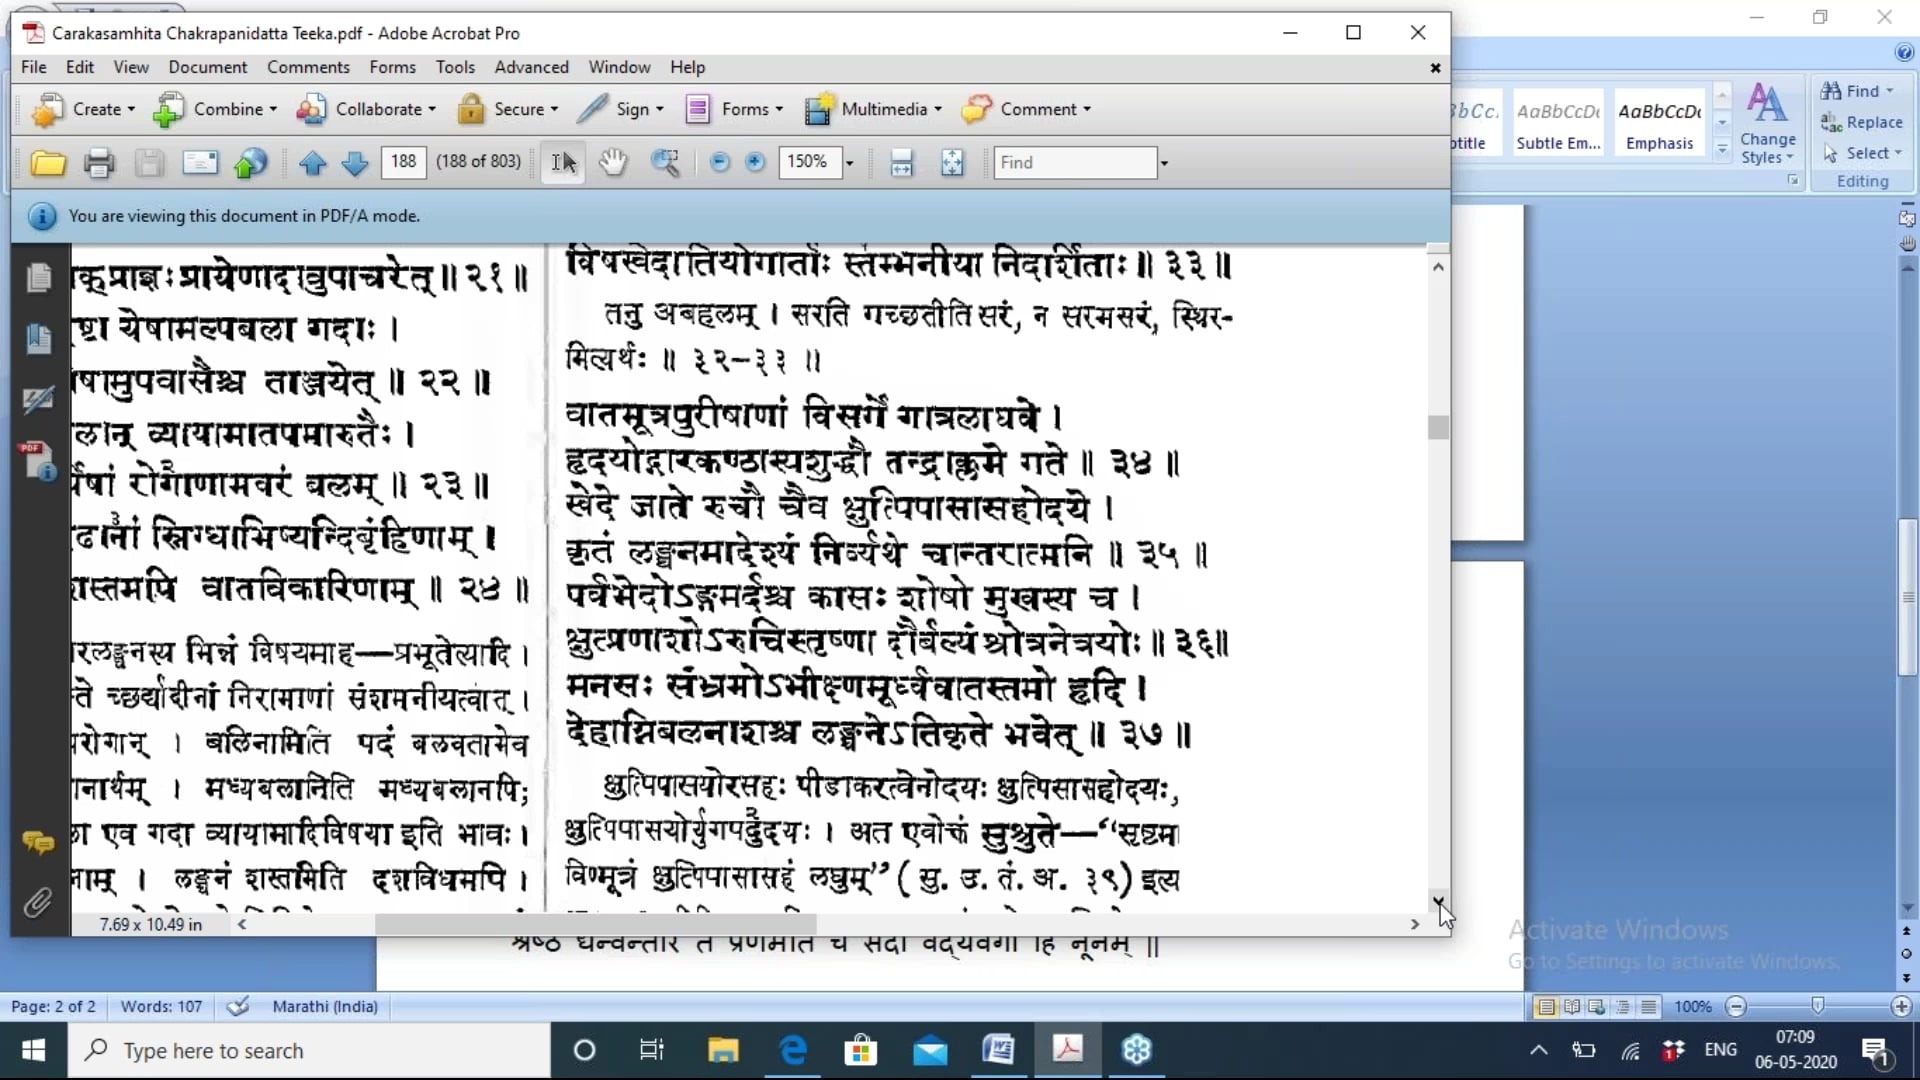Click the Word zoom slider handle
The image size is (1920, 1080).
tap(1818, 1005)
